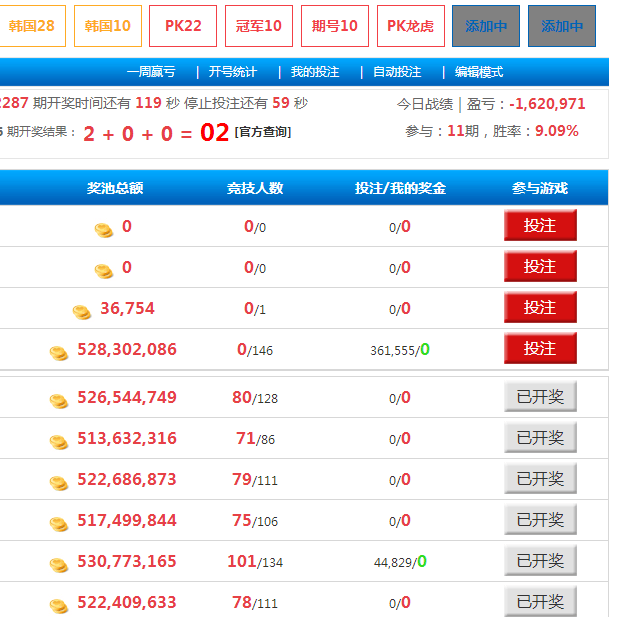641x617 pixels.
Task: Go to 我的投注 in the menu bar
Action: (315, 72)
